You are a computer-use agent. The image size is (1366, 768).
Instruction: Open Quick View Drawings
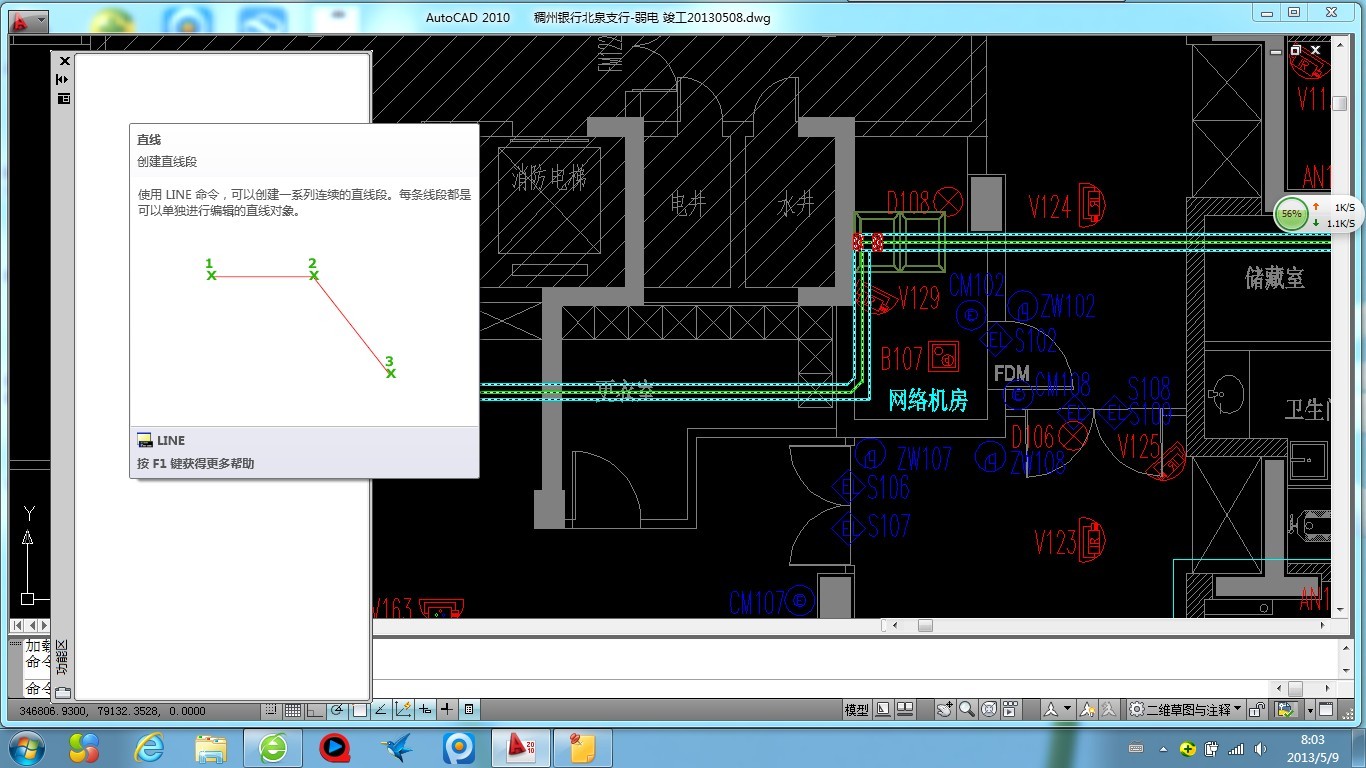coord(905,710)
